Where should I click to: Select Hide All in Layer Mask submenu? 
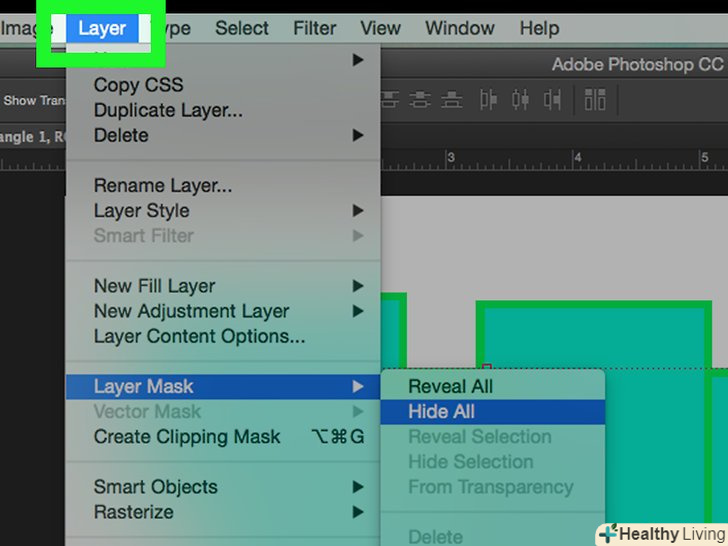click(x=493, y=411)
